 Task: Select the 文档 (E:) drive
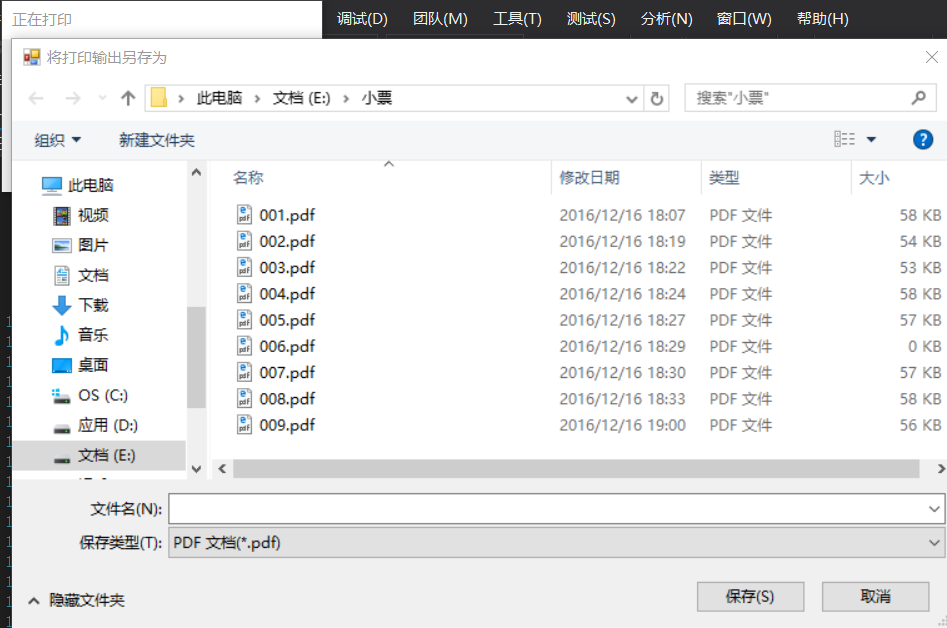tap(99, 455)
